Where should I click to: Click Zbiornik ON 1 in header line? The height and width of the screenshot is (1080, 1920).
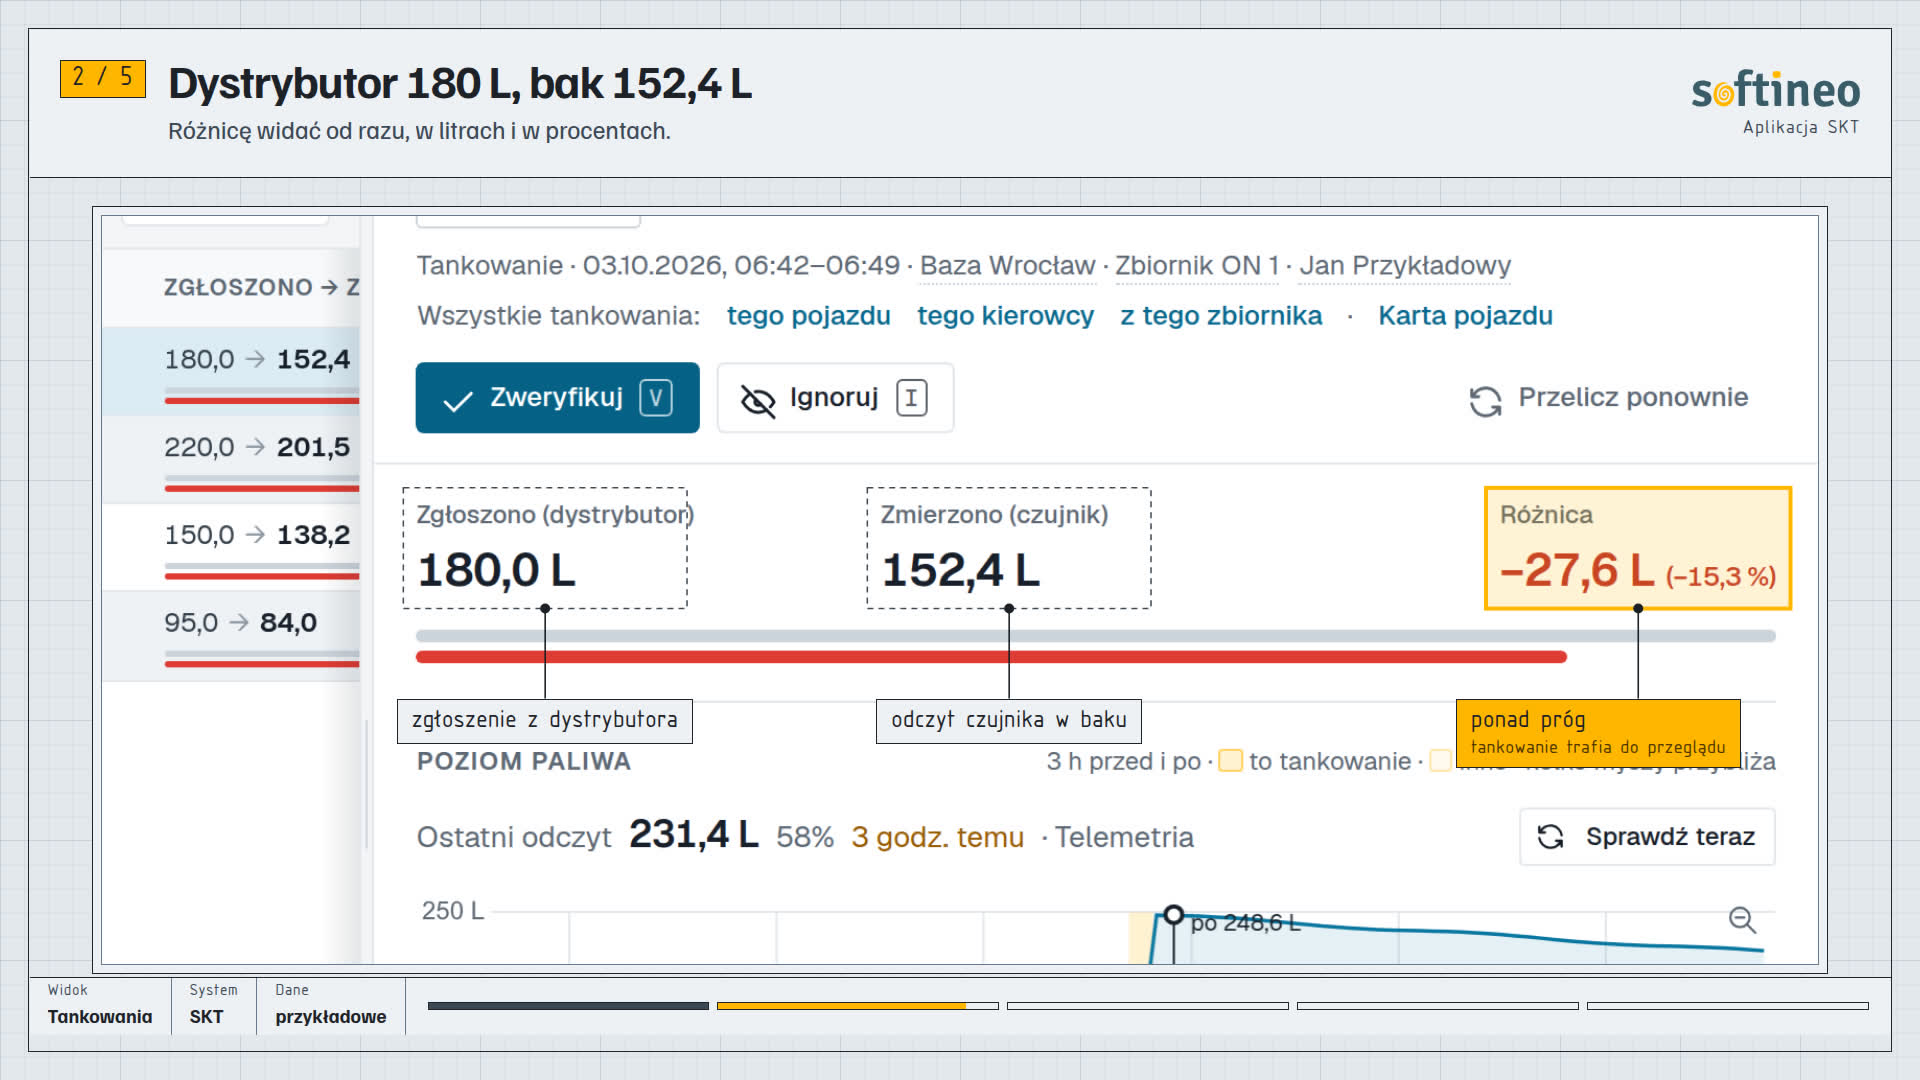pos(1197,266)
